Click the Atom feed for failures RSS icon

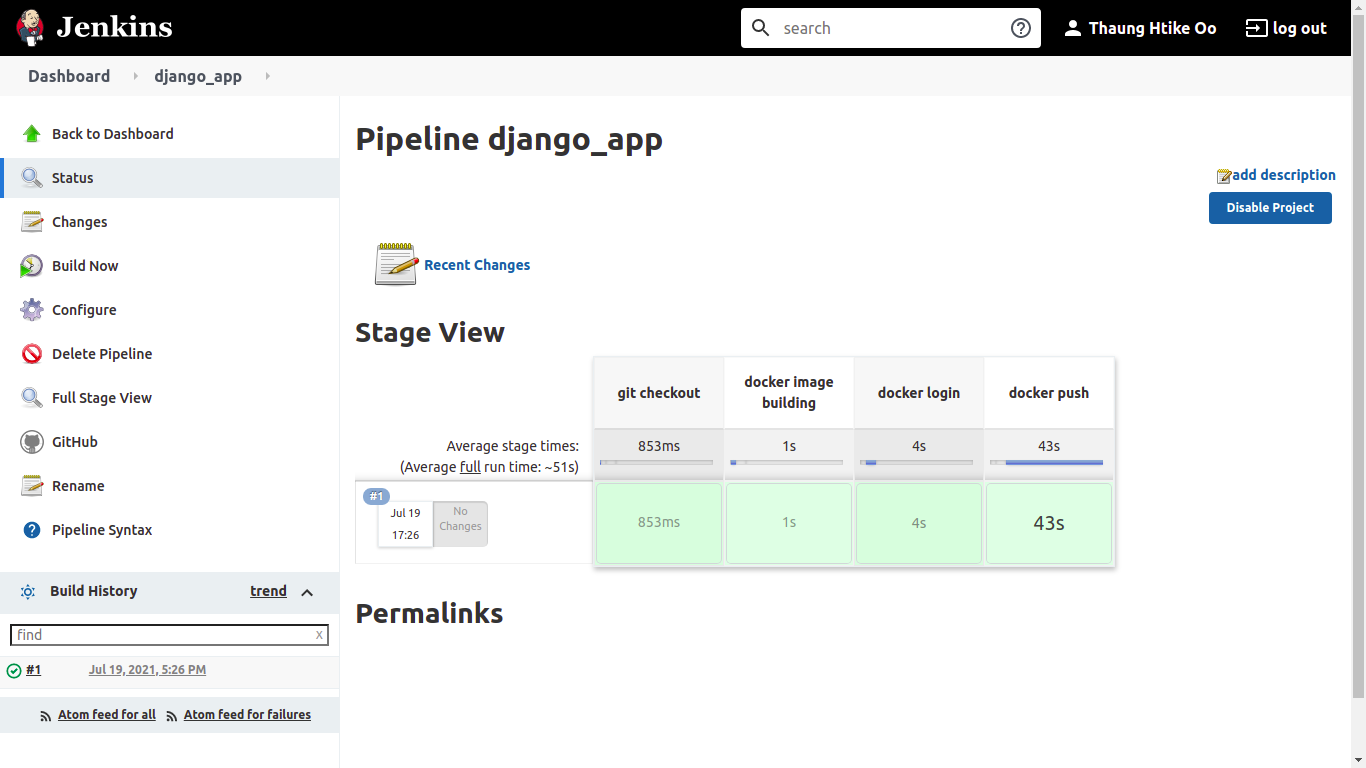pyautogui.click(x=172, y=716)
